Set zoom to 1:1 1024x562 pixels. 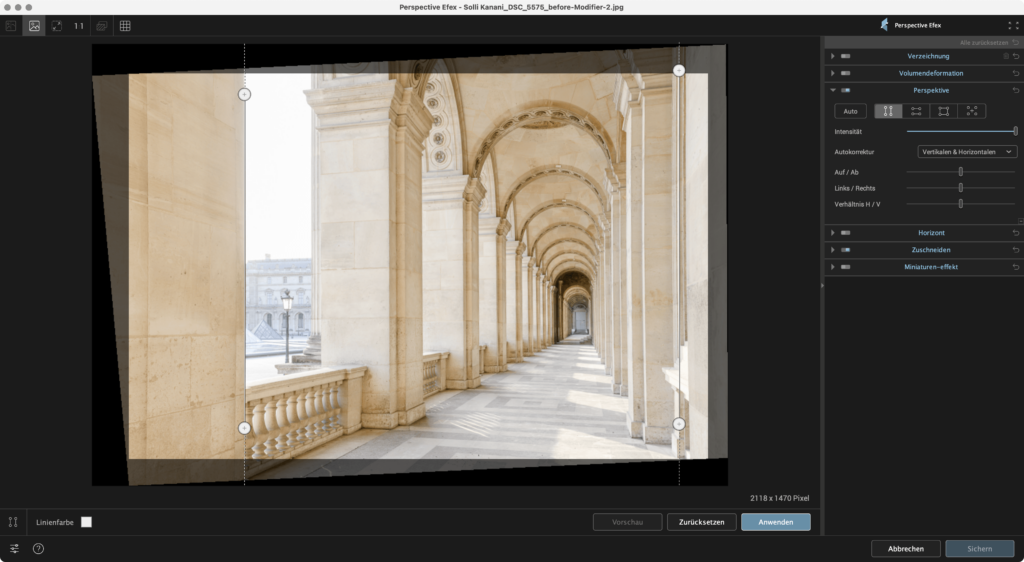(79, 26)
